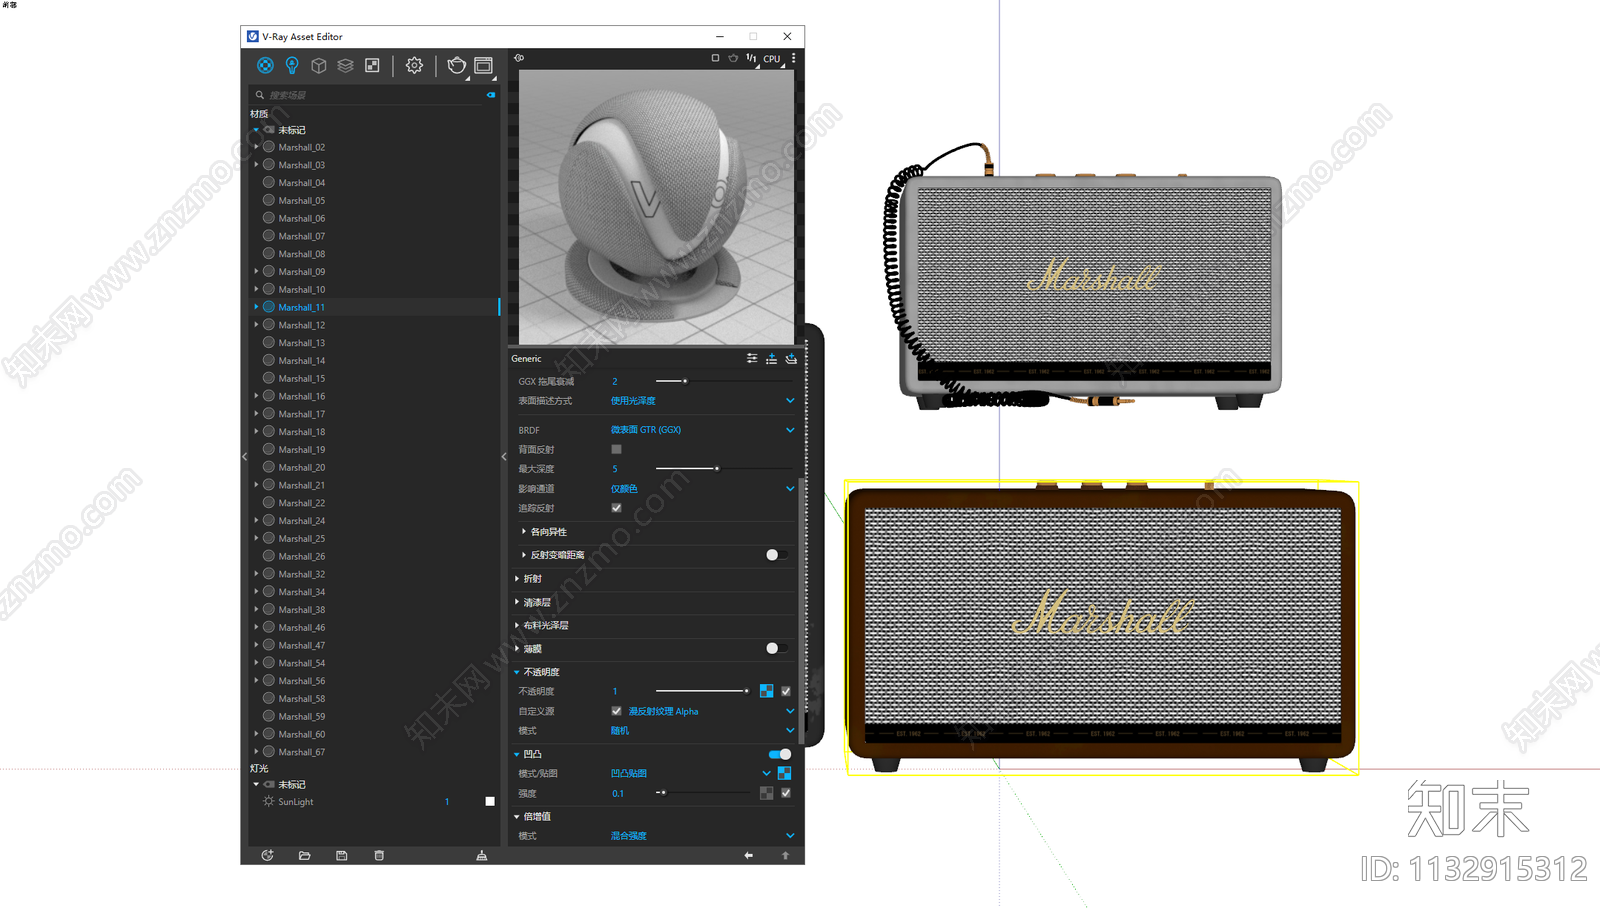Open V-Ray render settings gear
1600x908 pixels.
click(x=414, y=65)
